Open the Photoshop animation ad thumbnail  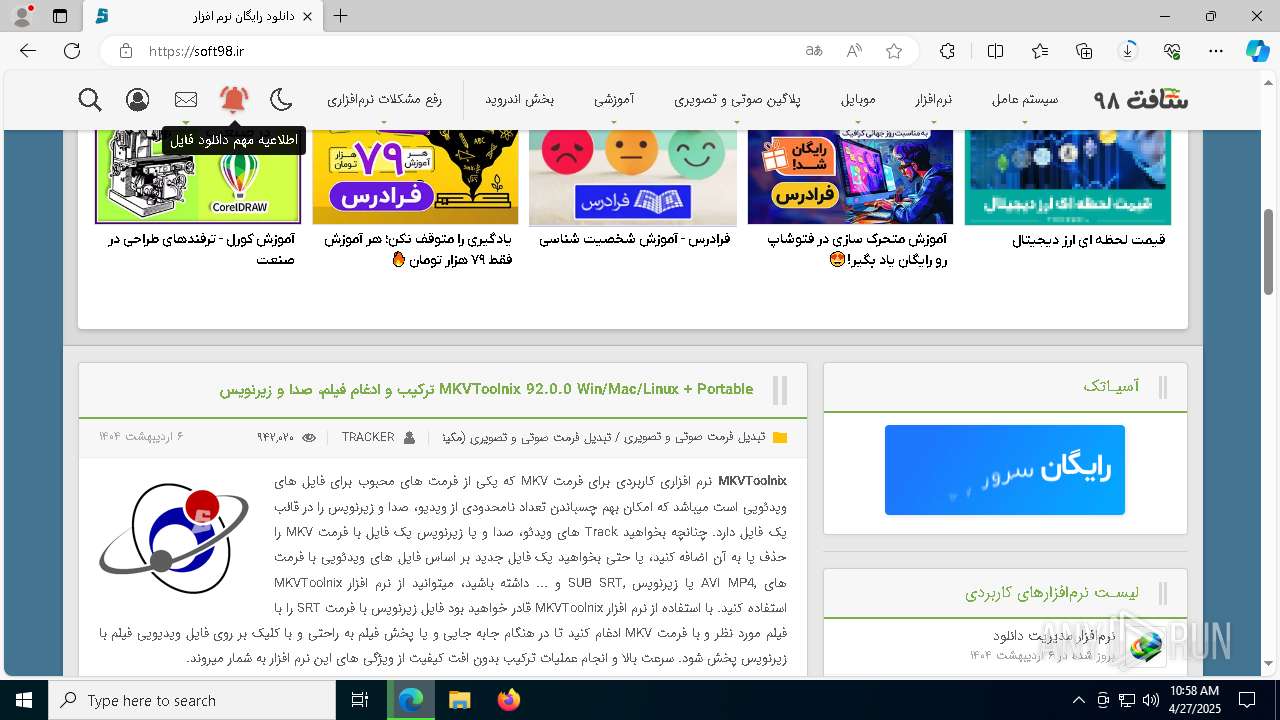pyautogui.click(x=850, y=177)
